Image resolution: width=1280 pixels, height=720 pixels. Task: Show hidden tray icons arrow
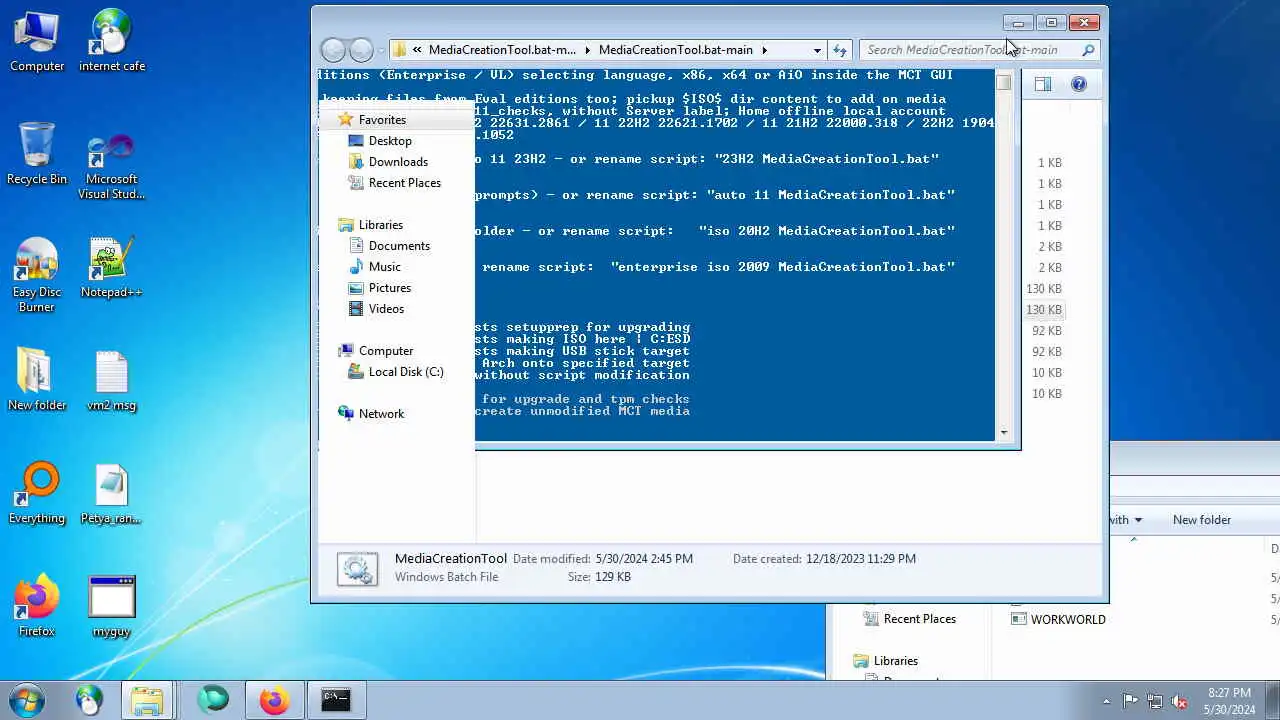(1106, 701)
